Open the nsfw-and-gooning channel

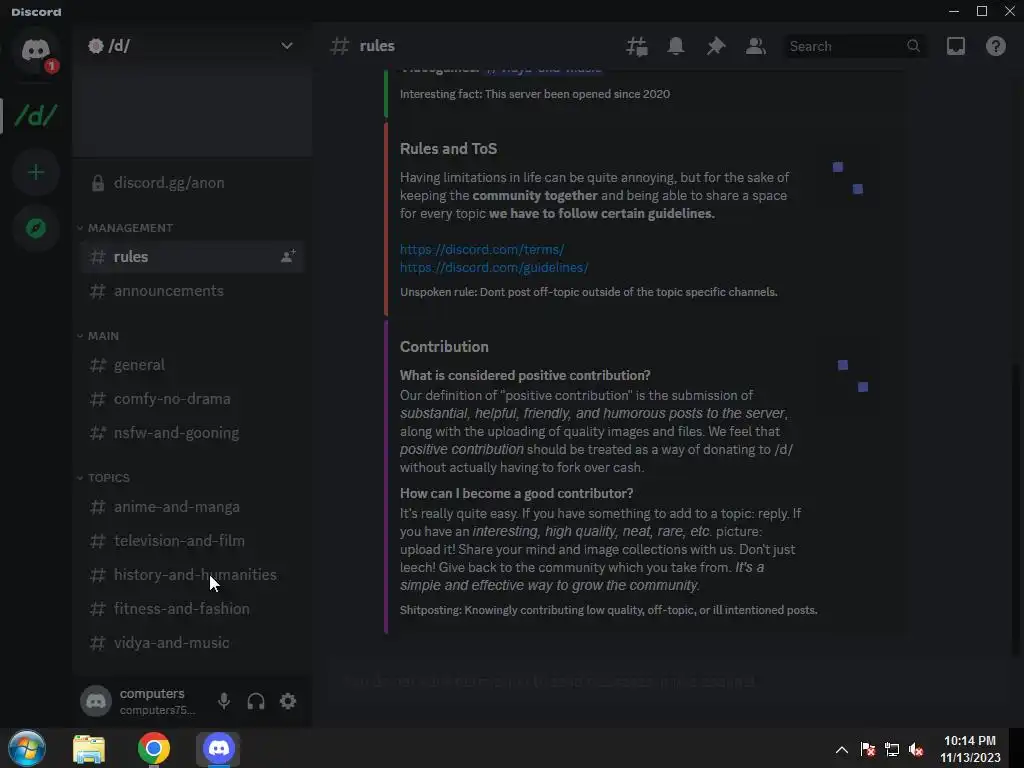192,432
